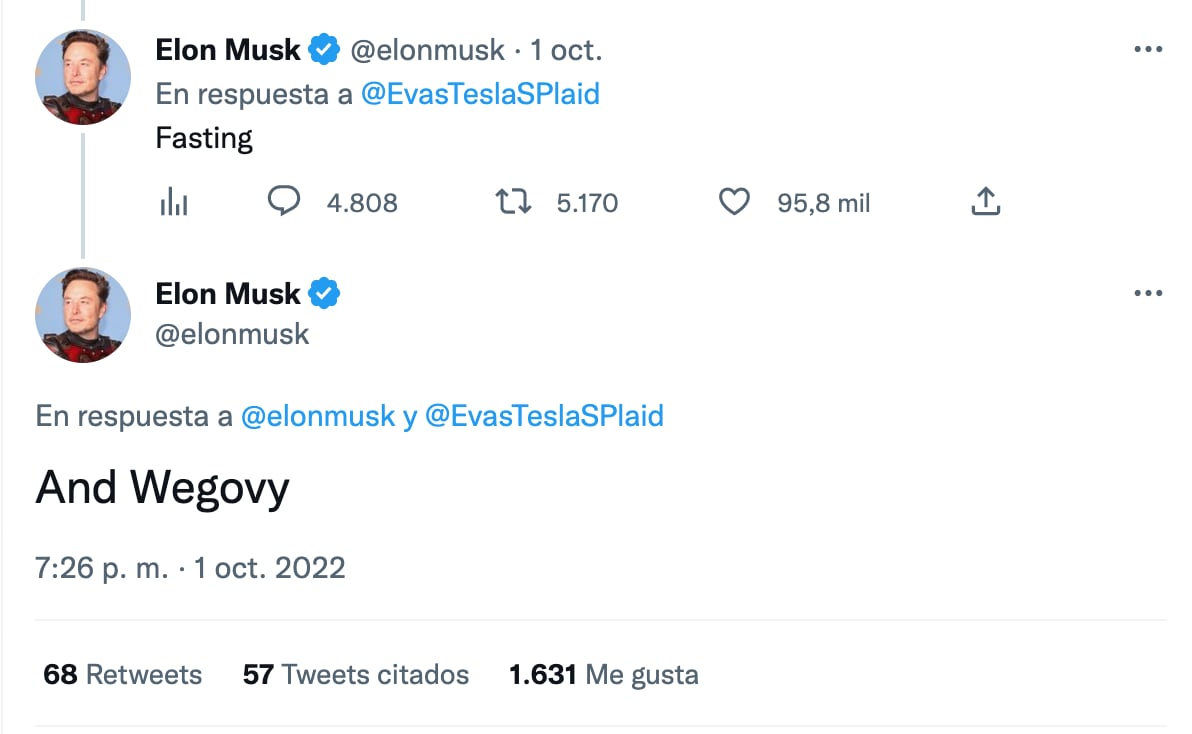Open @EvasTeslaSPlaid mention under the Wegovy tweet header
The width and height of the screenshot is (1192, 734).
(544, 416)
